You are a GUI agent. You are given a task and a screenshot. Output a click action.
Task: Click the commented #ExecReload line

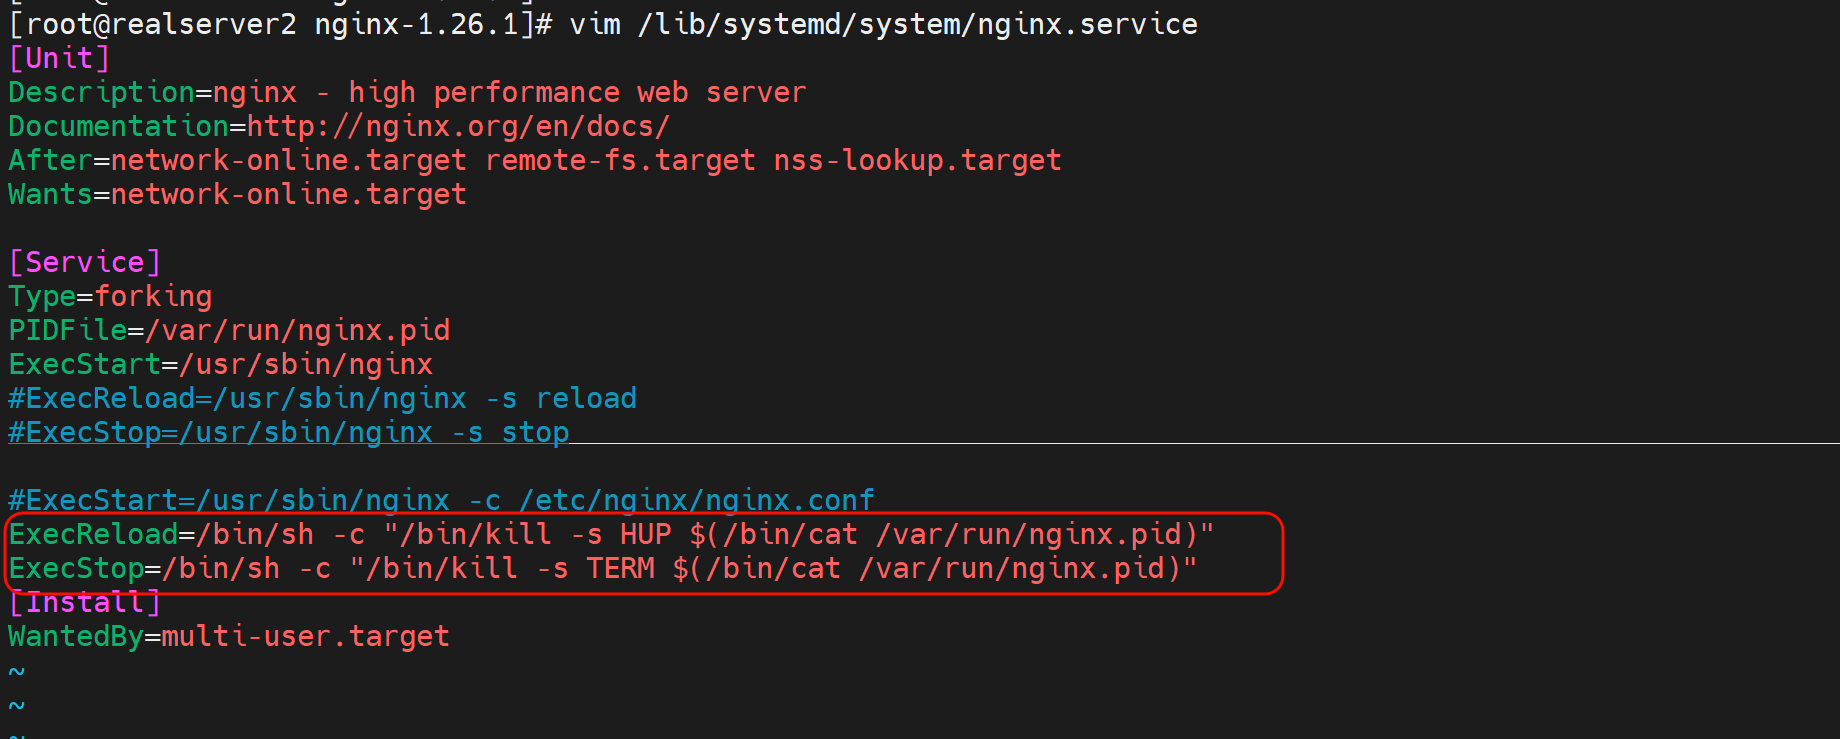click(x=322, y=398)
